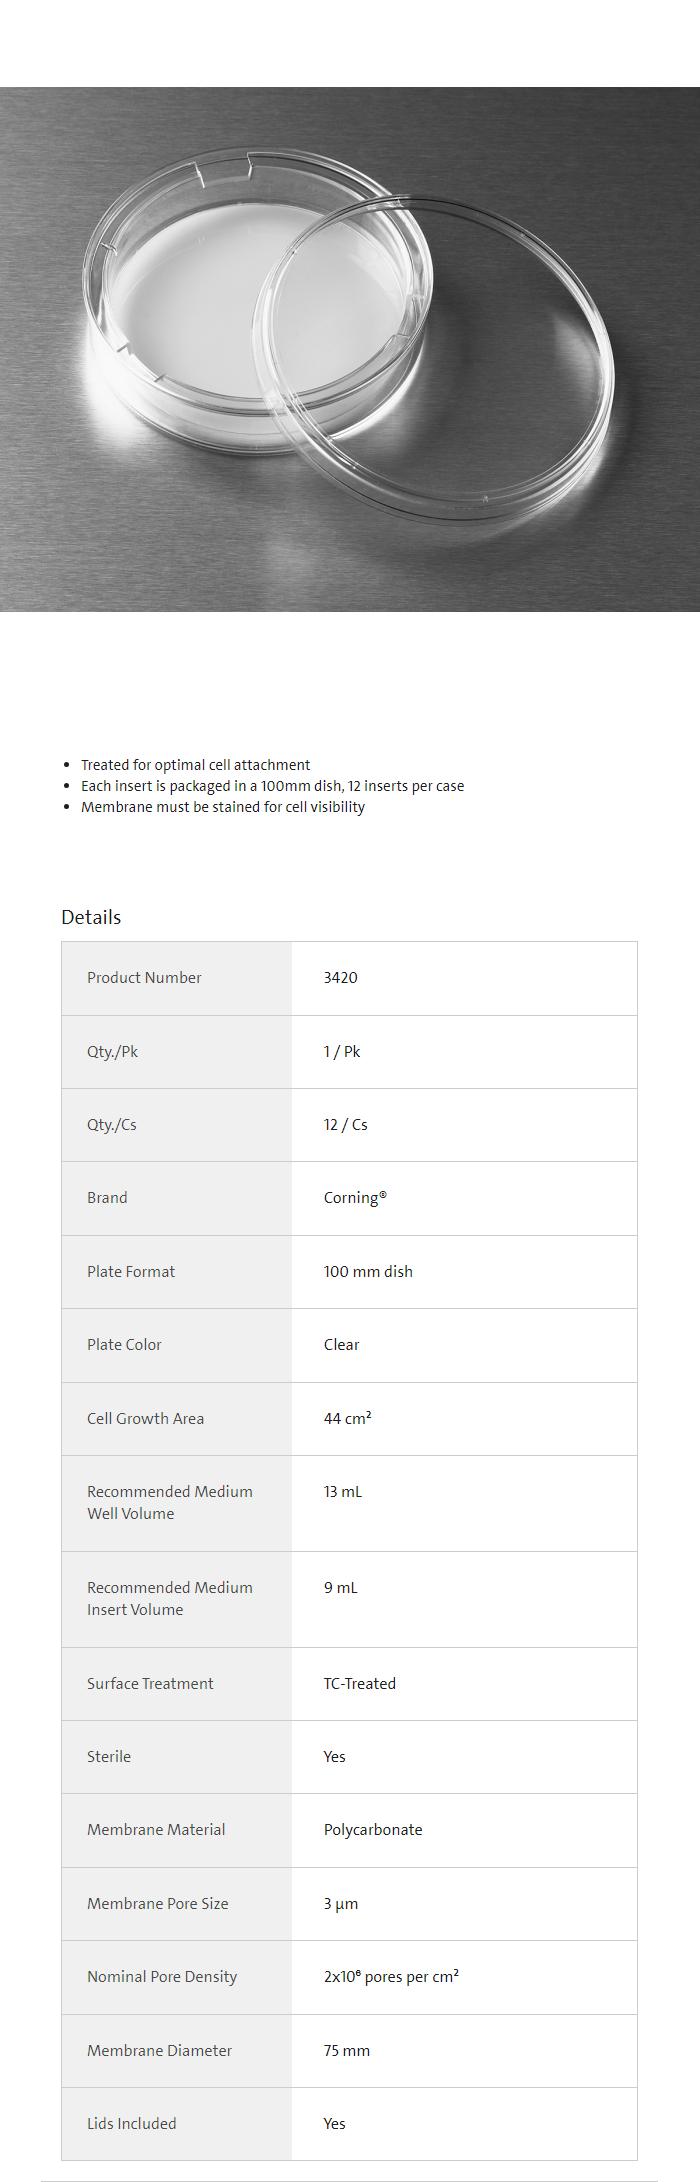Click the Qty./Pk value '1 / Pk'
Screen dimensions: 700x2182
pos(342,1052)
